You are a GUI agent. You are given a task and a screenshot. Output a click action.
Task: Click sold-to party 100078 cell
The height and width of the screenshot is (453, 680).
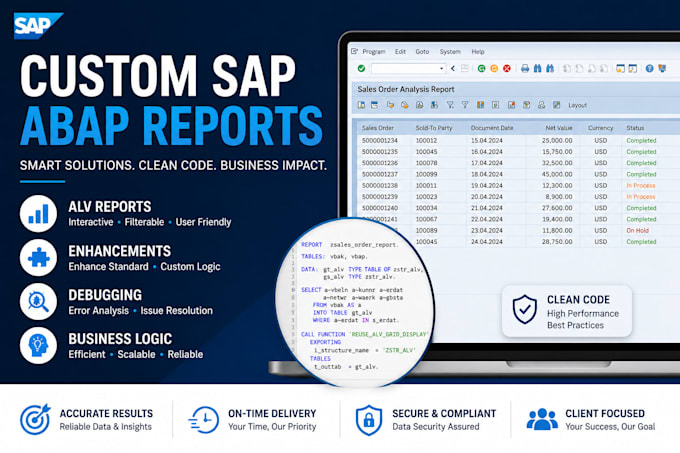point(426,163)
